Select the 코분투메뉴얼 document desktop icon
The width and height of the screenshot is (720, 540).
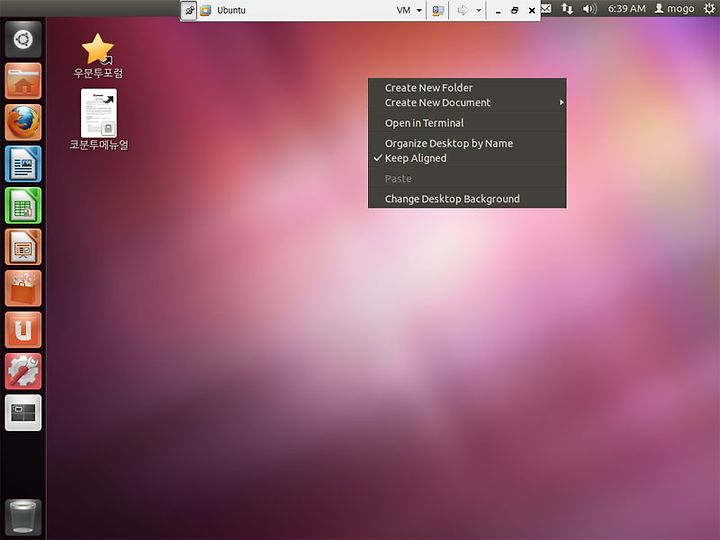coord(99,120)
